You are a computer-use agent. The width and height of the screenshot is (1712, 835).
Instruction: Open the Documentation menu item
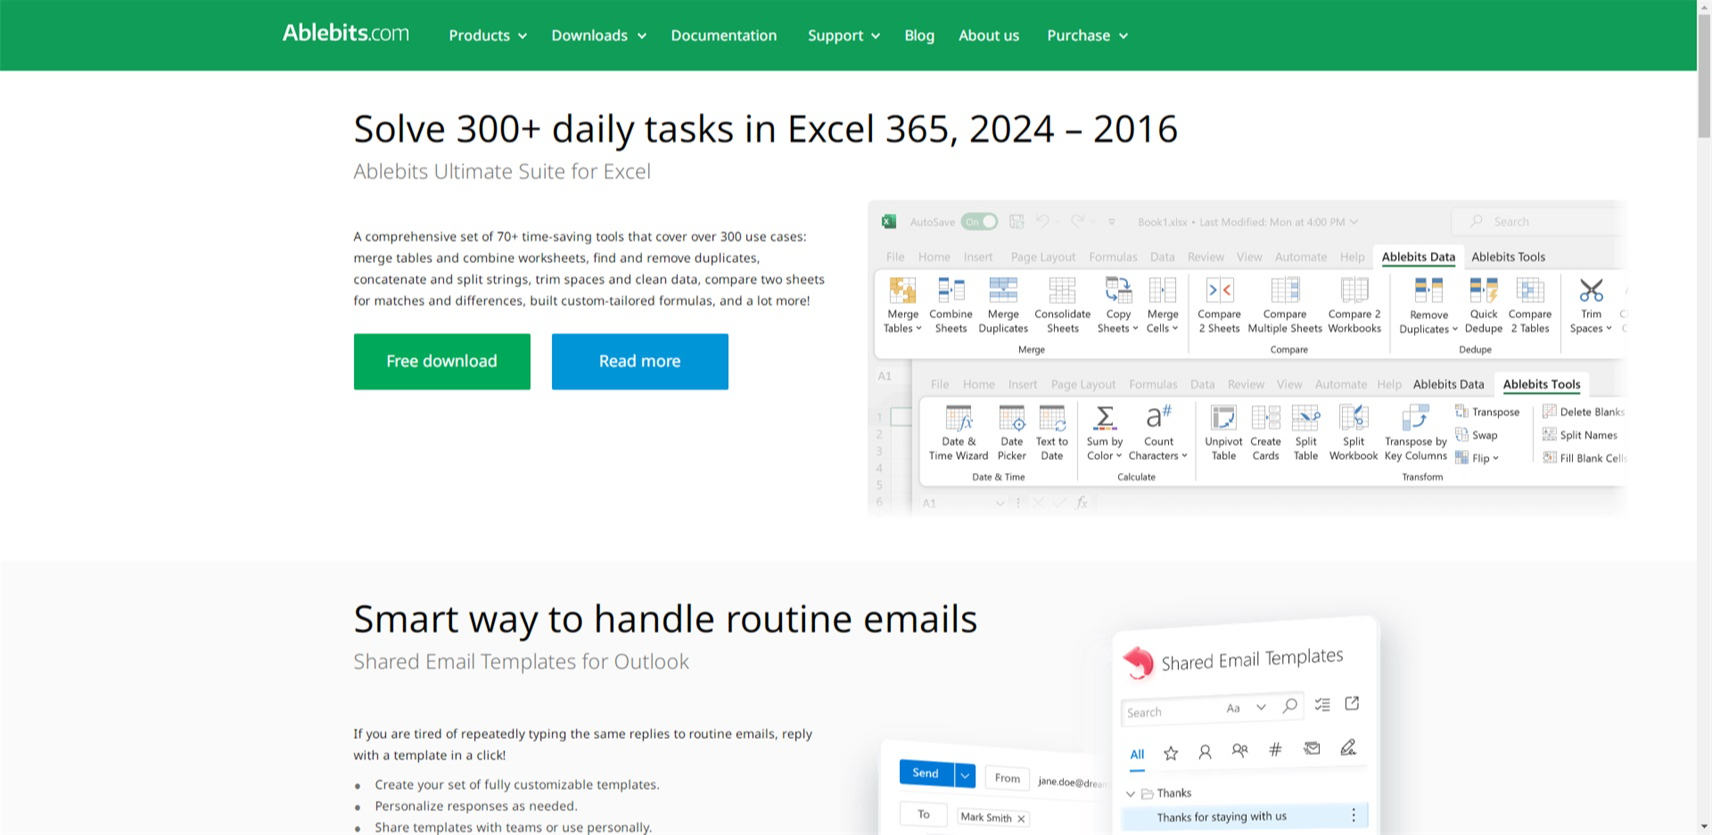pos(723,35)
